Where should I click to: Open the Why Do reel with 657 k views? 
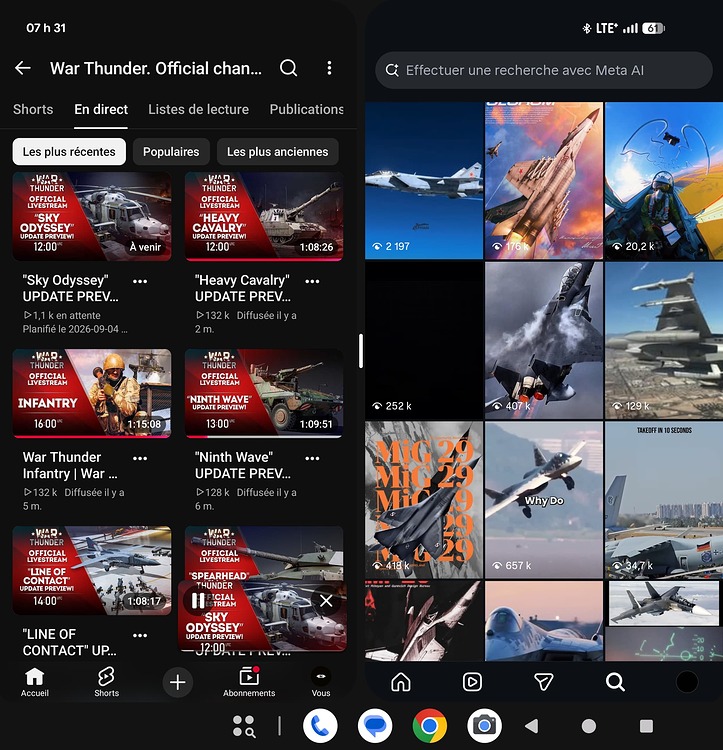click(544, 500)
